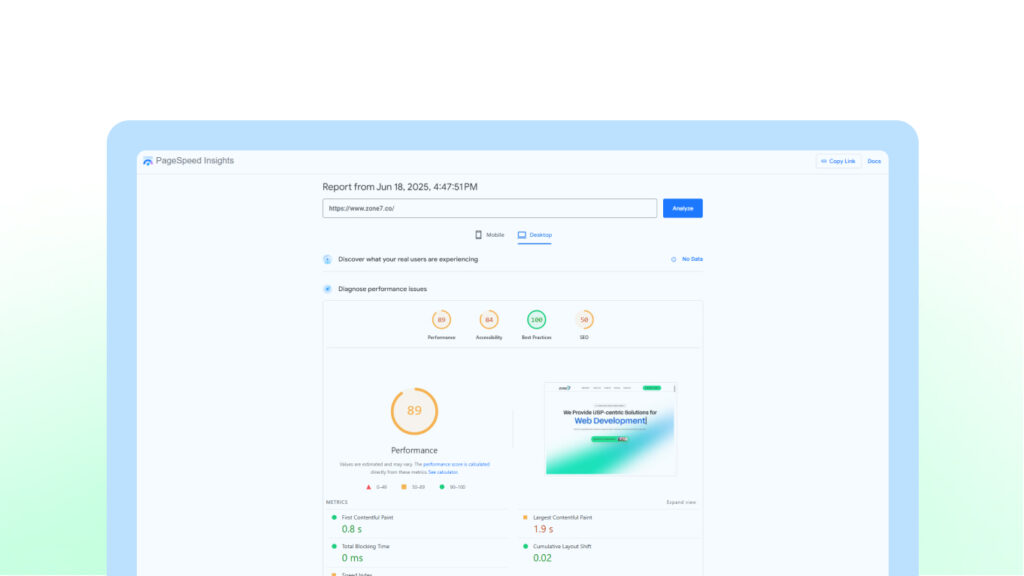1024x576 pixels.
Task: Select the Desktop tab
Action: tap(537, 234)
